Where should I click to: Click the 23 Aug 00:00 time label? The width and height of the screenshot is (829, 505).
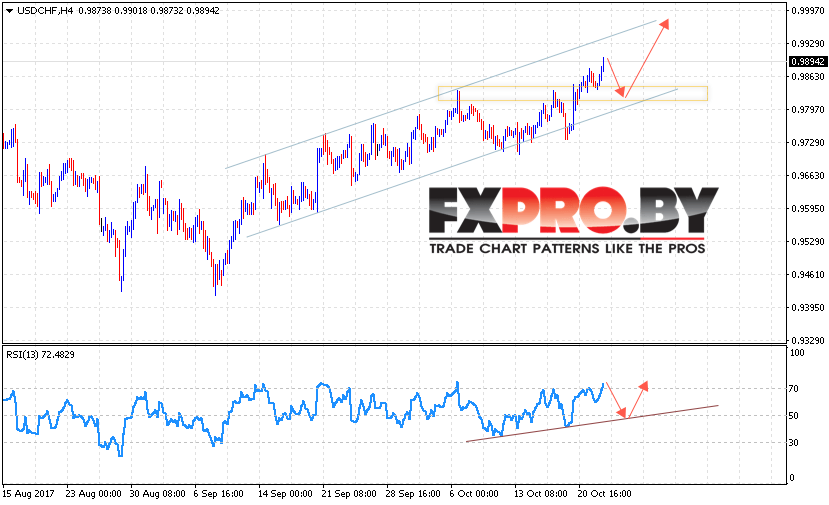click(x=94, y=494)
